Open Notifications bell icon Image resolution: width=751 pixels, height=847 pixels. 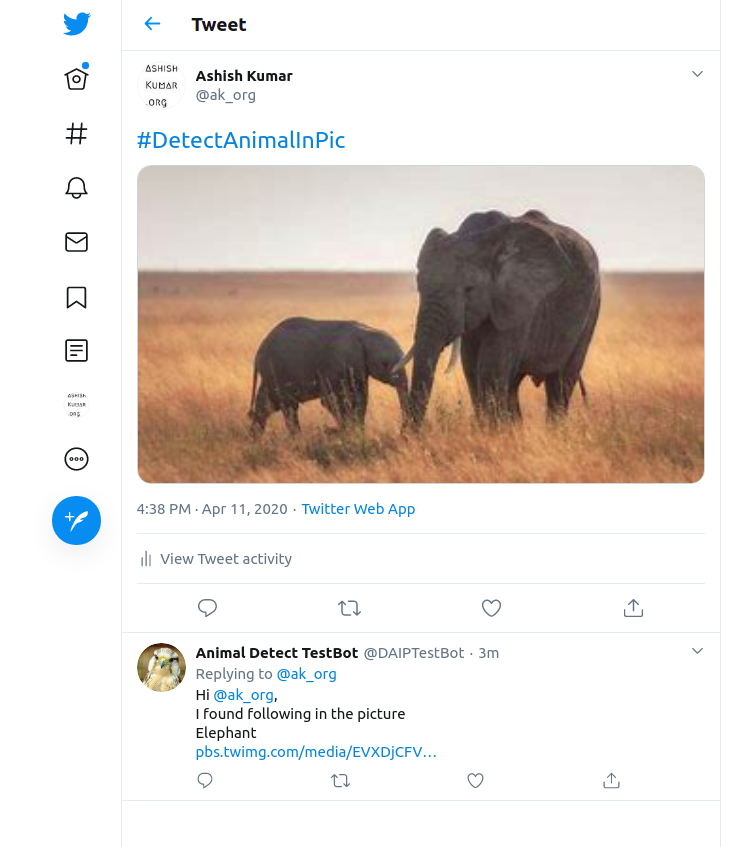tap(76, 188)
